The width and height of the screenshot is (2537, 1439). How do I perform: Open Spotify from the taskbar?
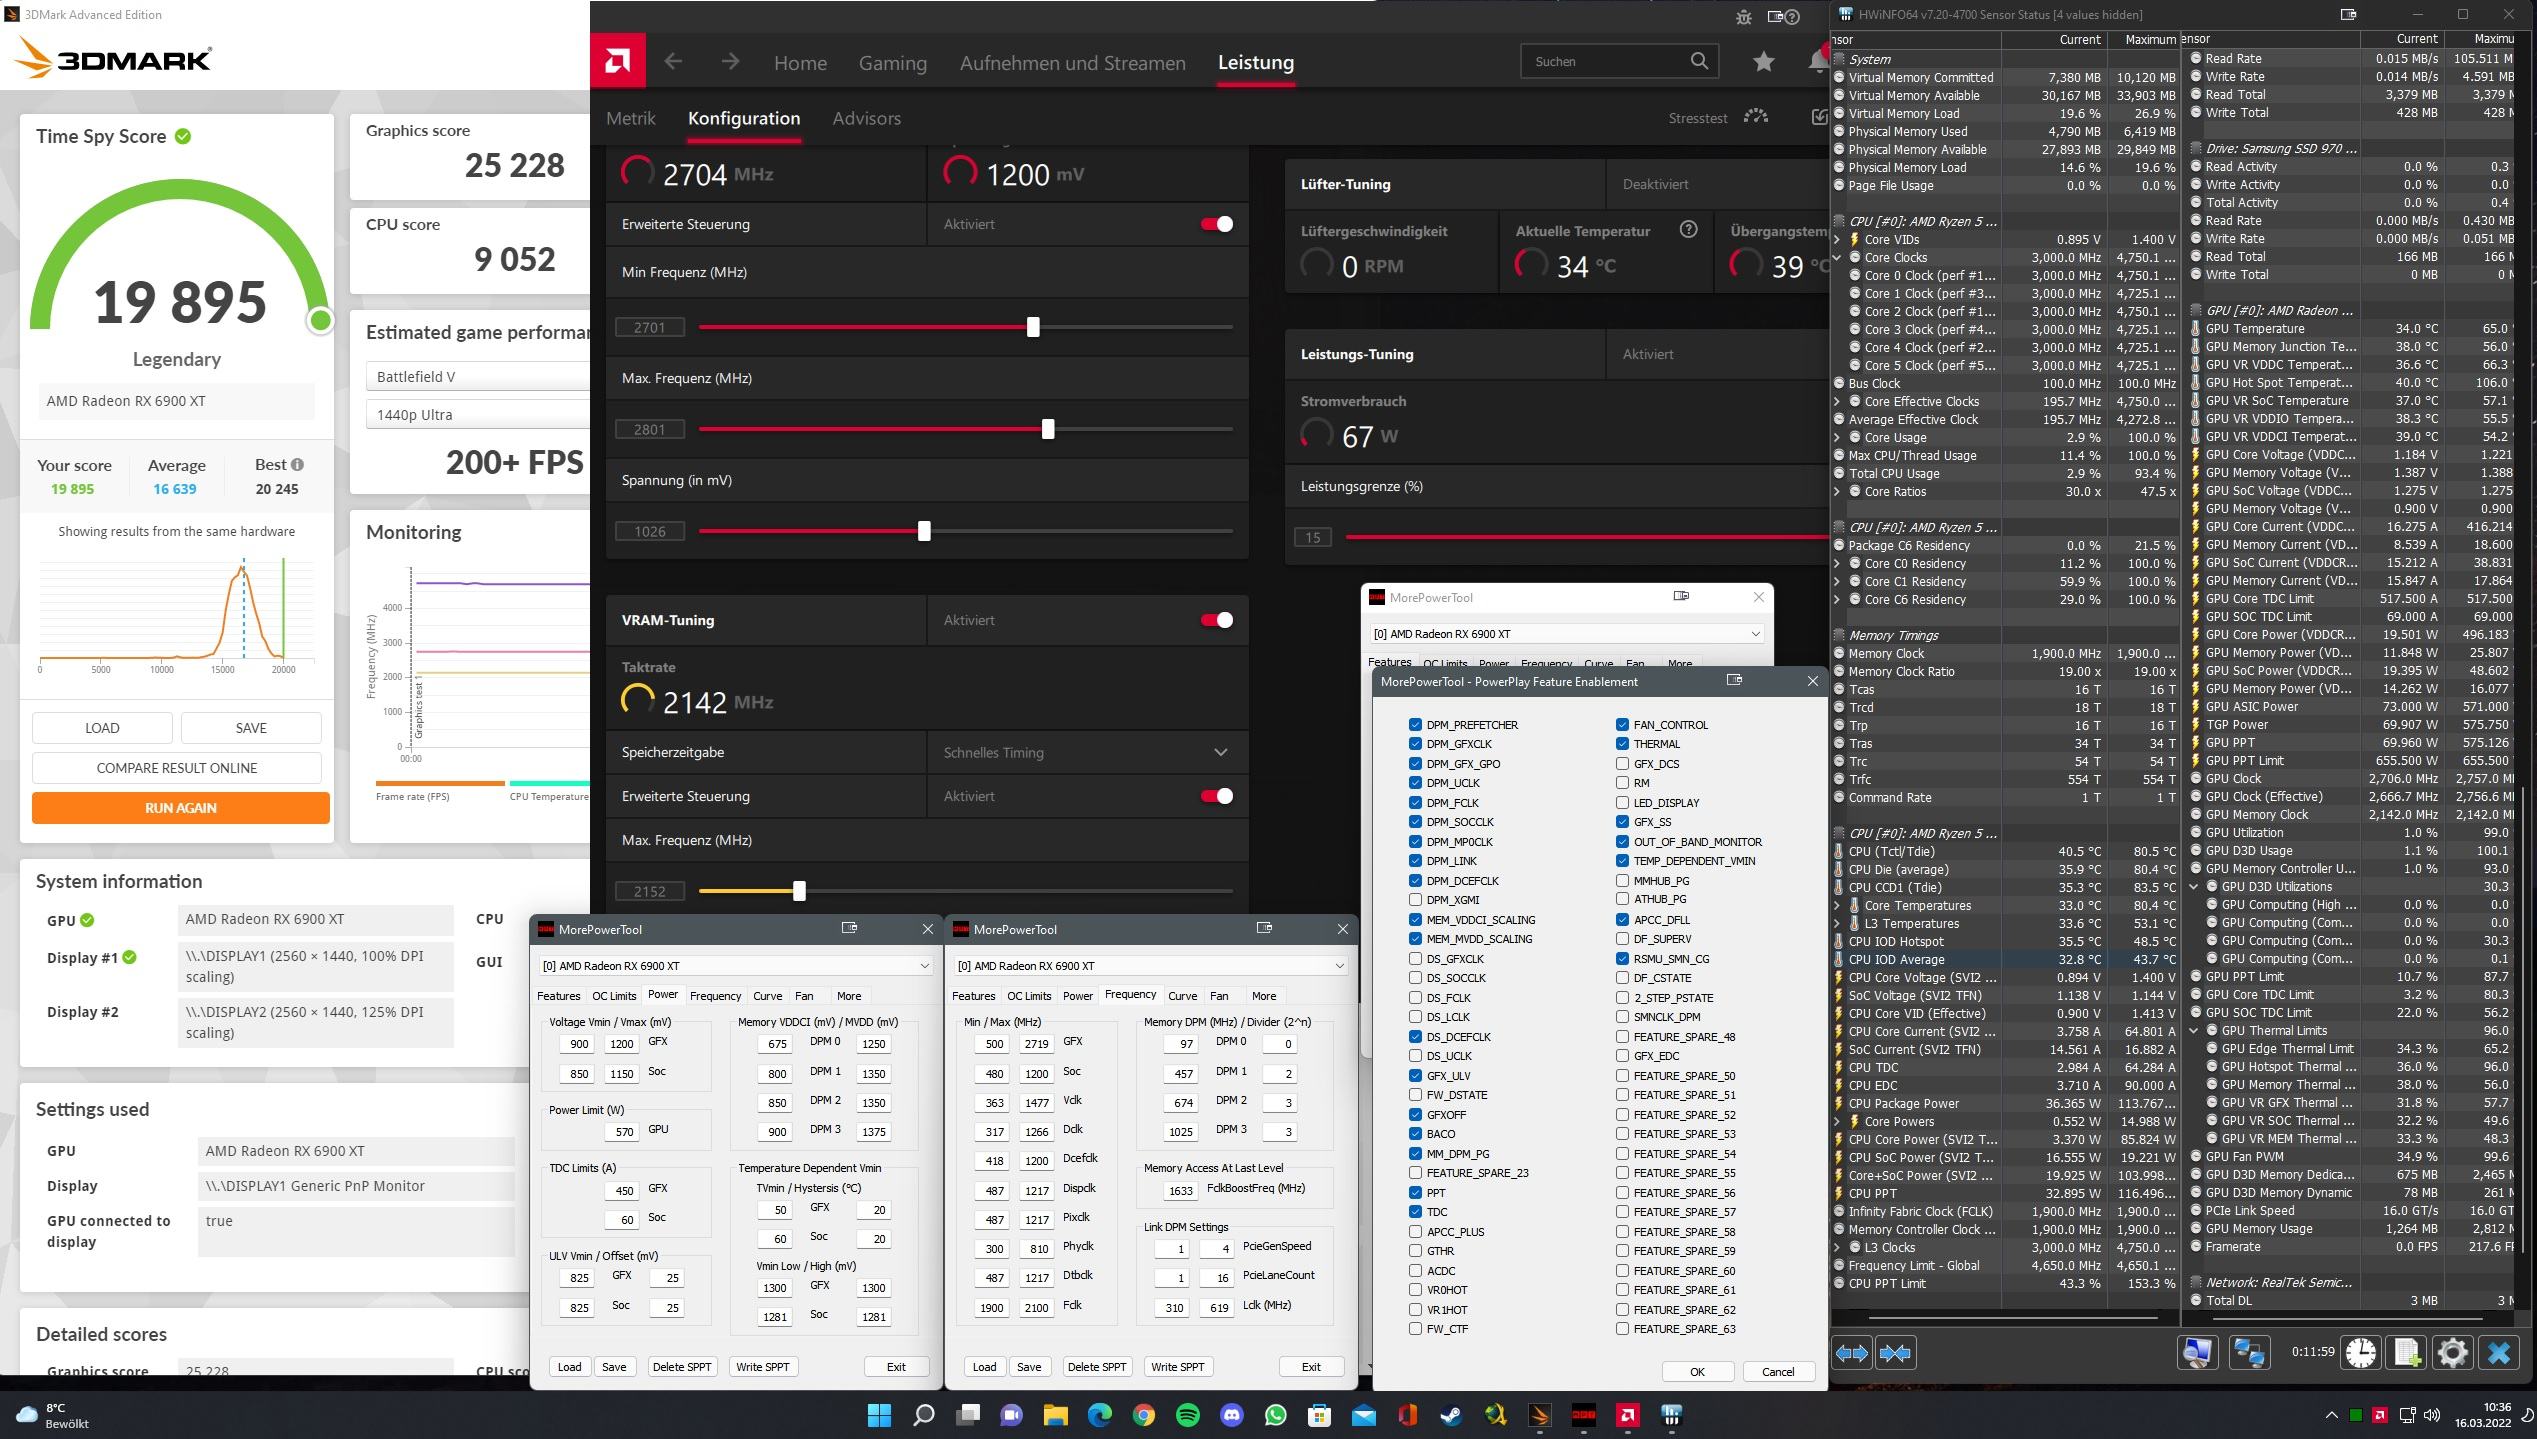1188,1415
